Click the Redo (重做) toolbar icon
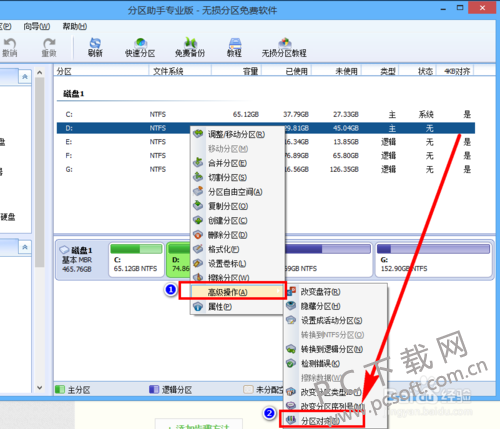 click(49, 47)
